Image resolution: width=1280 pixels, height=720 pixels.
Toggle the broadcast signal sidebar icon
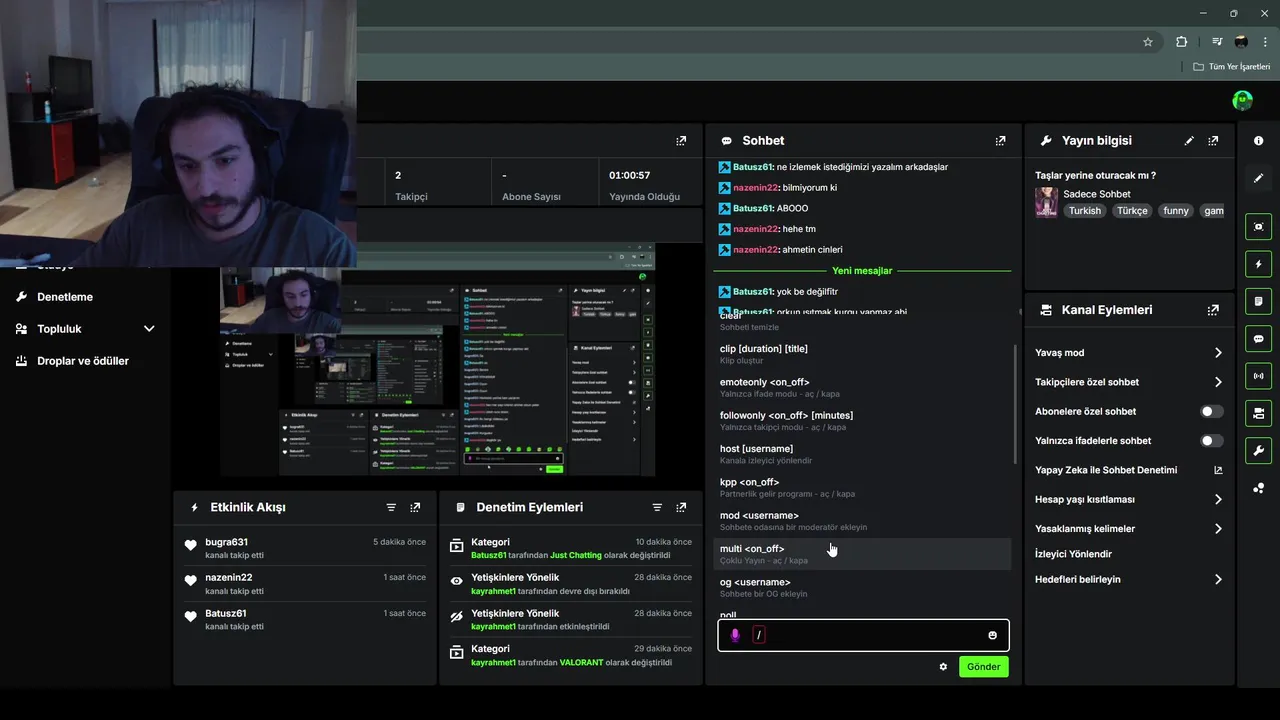pyautogui.click(x=1258, y=376)
